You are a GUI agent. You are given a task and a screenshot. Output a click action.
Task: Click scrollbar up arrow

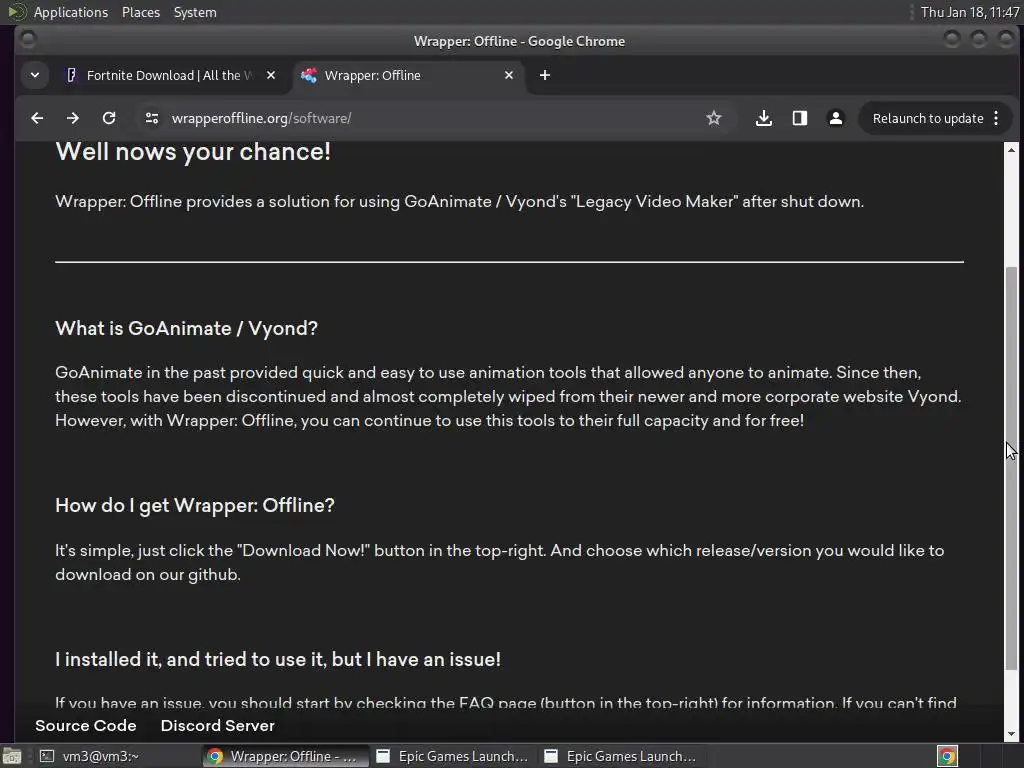tap(1012, 150)
